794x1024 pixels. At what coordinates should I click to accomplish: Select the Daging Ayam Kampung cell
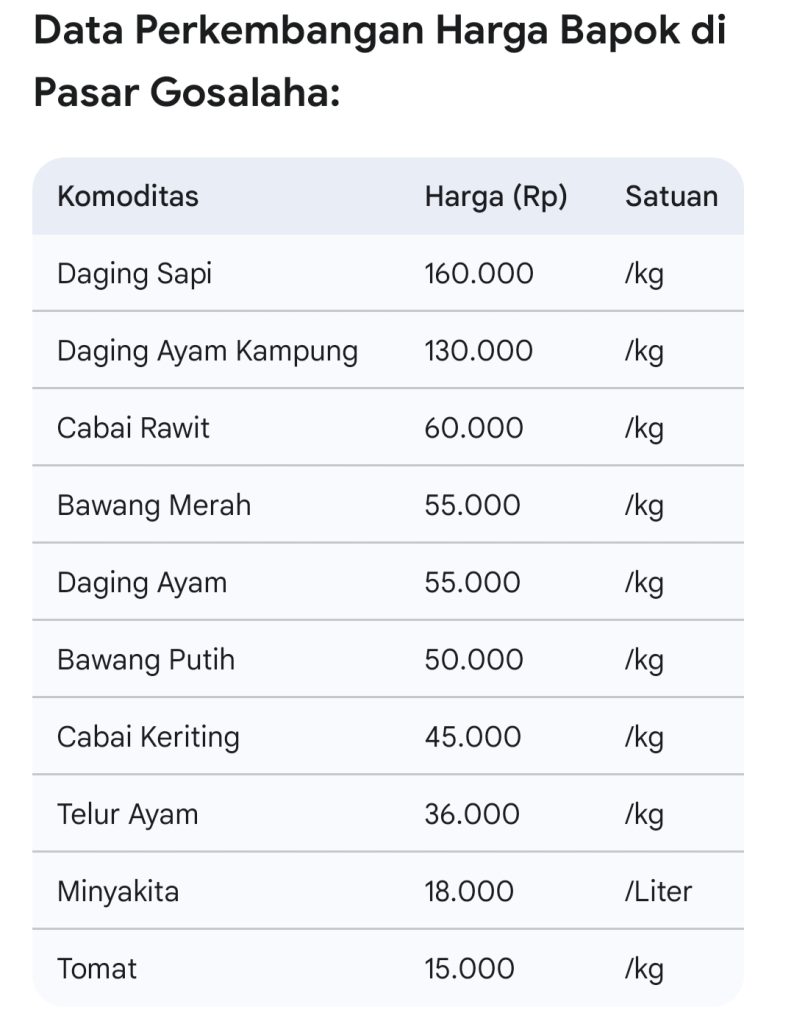(x=207, y=351)
